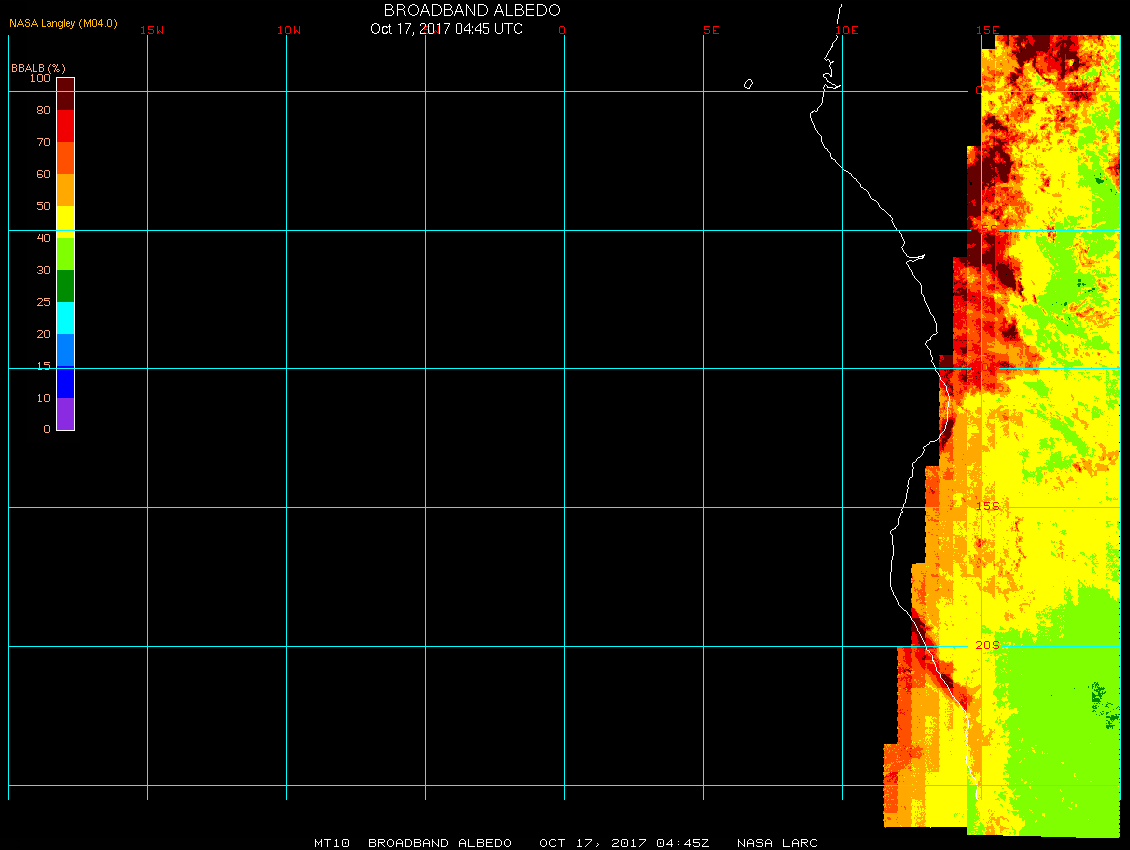Select the 20S latitude label
This screenshot has width=1130, height=850.
click(987, 645)
